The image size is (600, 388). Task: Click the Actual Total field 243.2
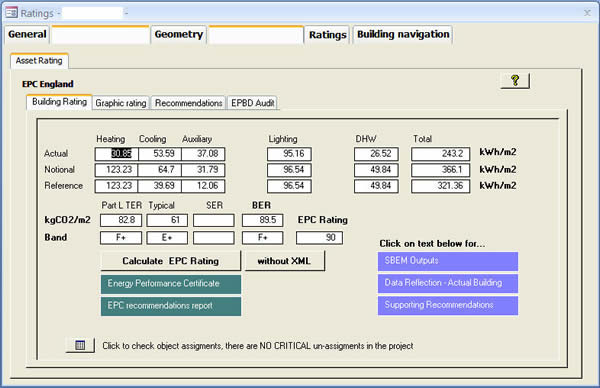click(440, 154)
